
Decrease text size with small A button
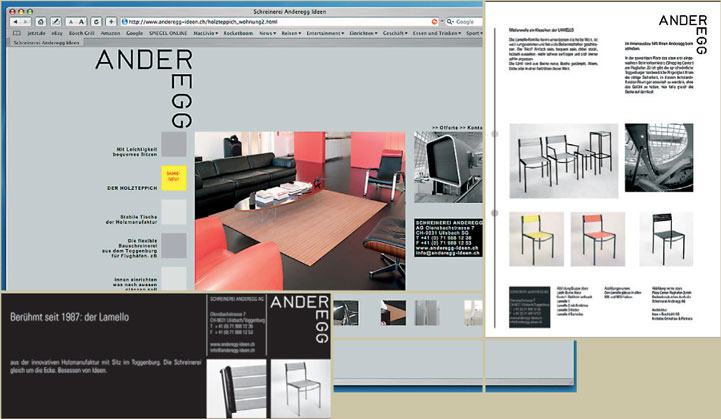pyautogui.click(x=71, y=22)
